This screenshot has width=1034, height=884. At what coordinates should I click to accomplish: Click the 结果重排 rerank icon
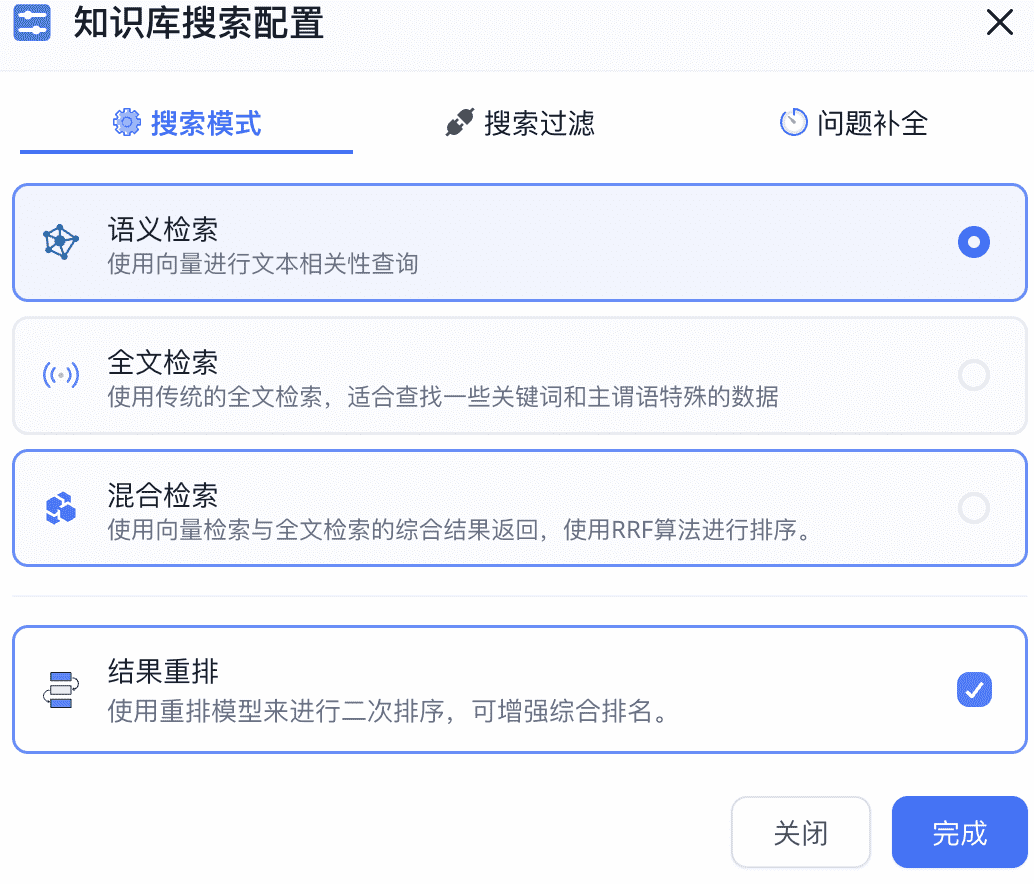click(61, 690)
